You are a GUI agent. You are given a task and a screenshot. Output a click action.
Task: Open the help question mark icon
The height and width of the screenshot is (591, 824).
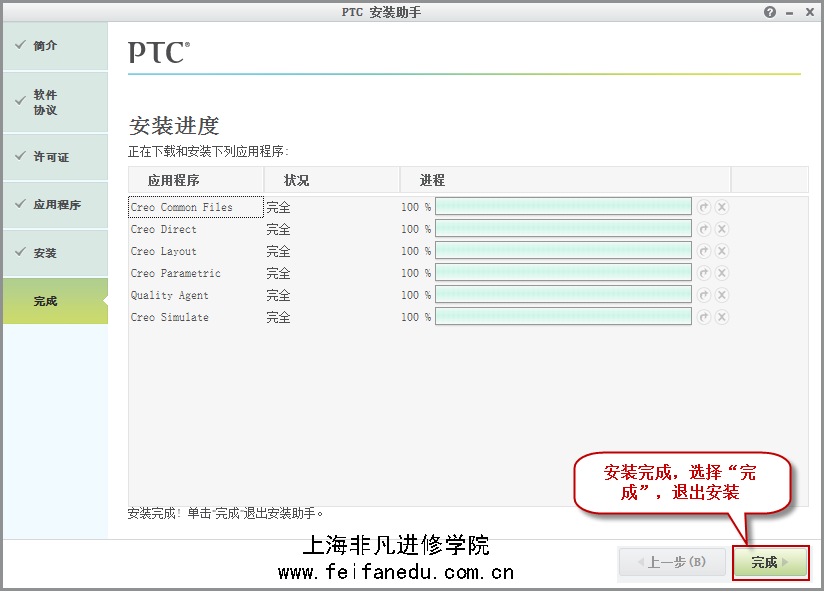[769, 12]
